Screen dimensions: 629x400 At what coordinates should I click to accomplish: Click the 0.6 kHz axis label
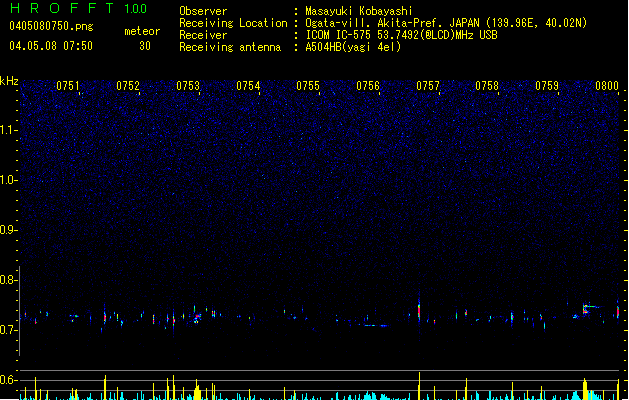[8, 380]
